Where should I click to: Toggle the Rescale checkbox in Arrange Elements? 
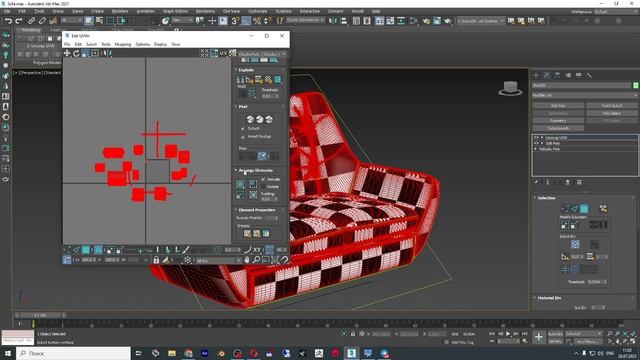pyautogui.click(x=263, y=179)
